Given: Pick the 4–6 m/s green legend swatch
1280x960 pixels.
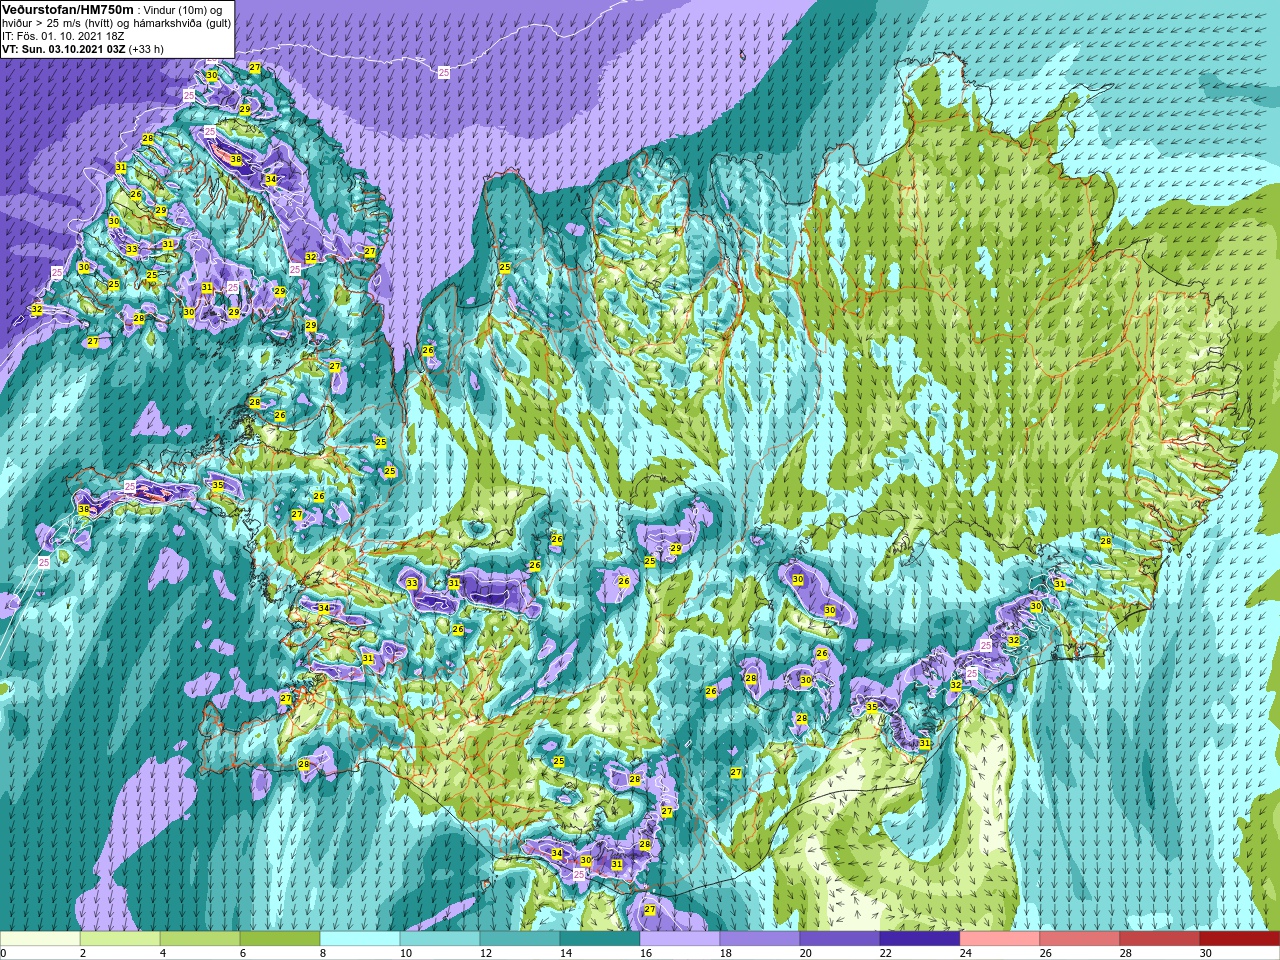Looking at the screenshot, I should point(200,939).
